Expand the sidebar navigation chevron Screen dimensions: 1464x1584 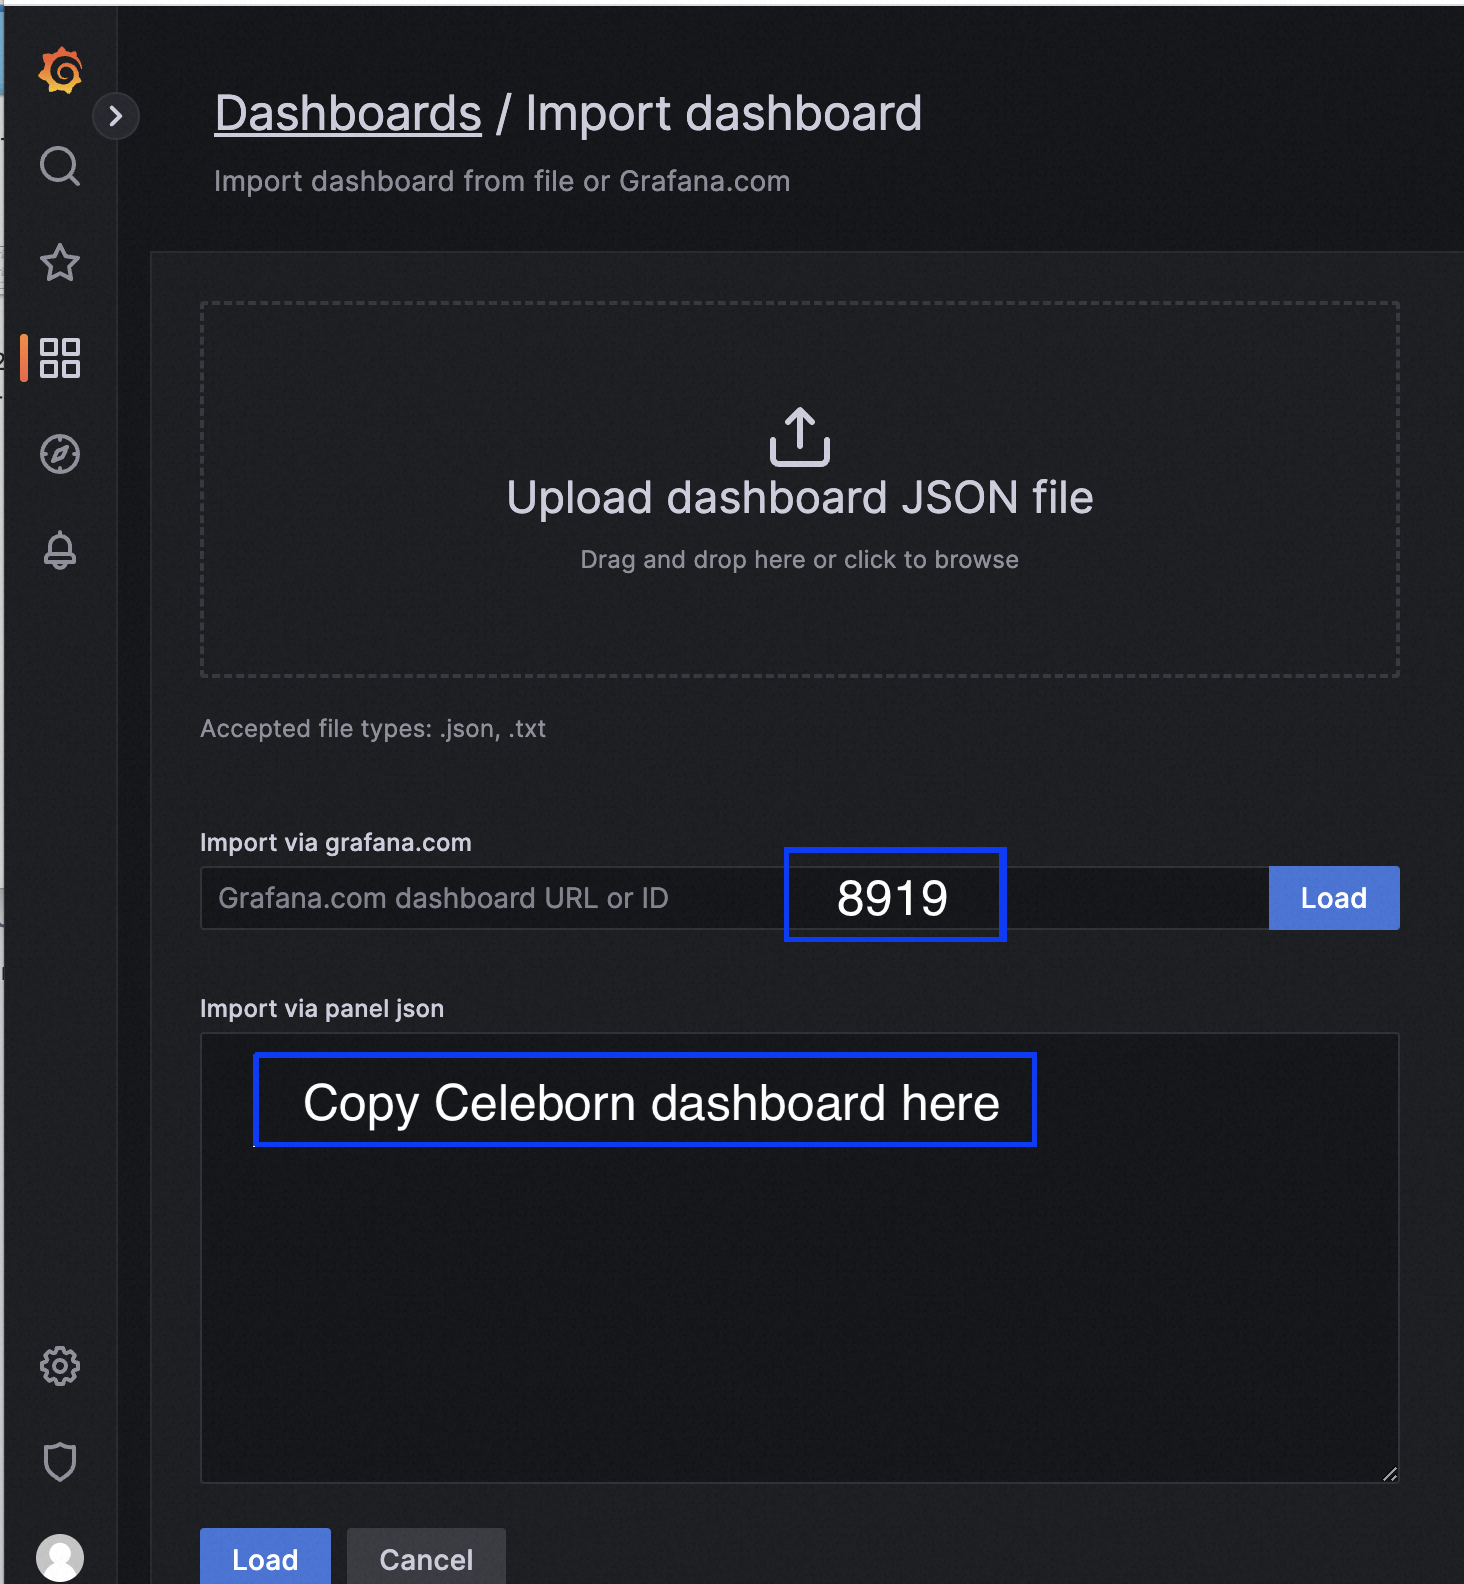pos(116,116)
